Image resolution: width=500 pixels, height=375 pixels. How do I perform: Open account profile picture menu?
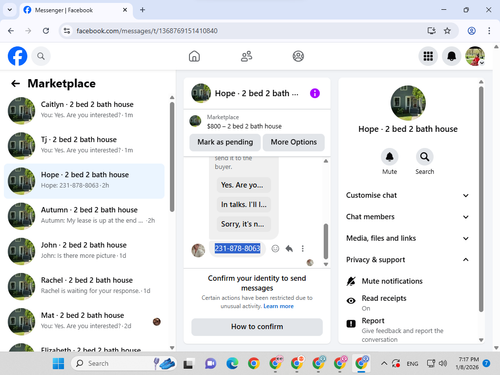click(x=475, y=56)
